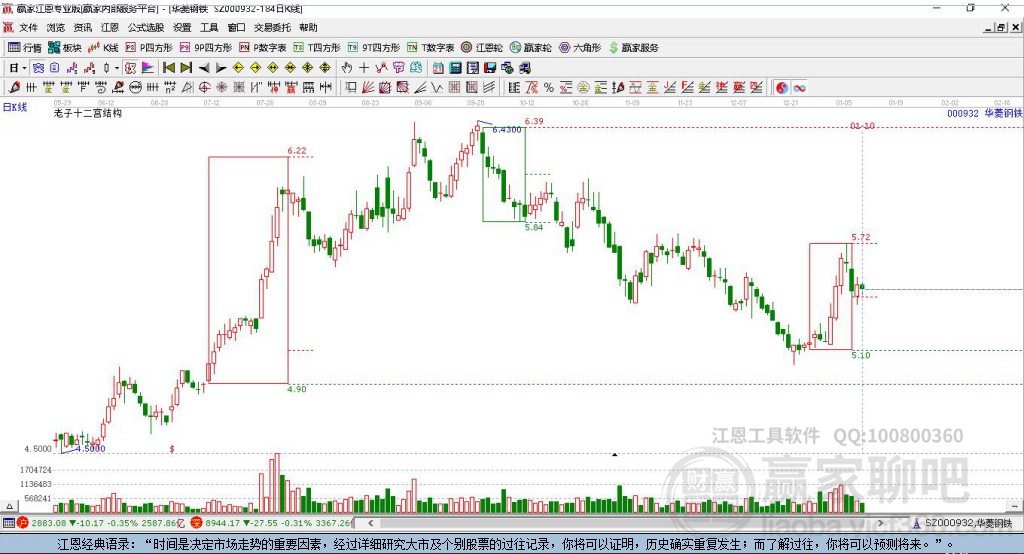Open the 9T四方形 tool
1024x554 pixels.
(x=374, y=48)
